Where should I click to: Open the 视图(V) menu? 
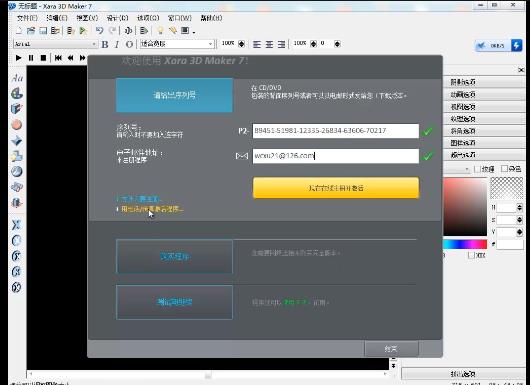(87, 18)
